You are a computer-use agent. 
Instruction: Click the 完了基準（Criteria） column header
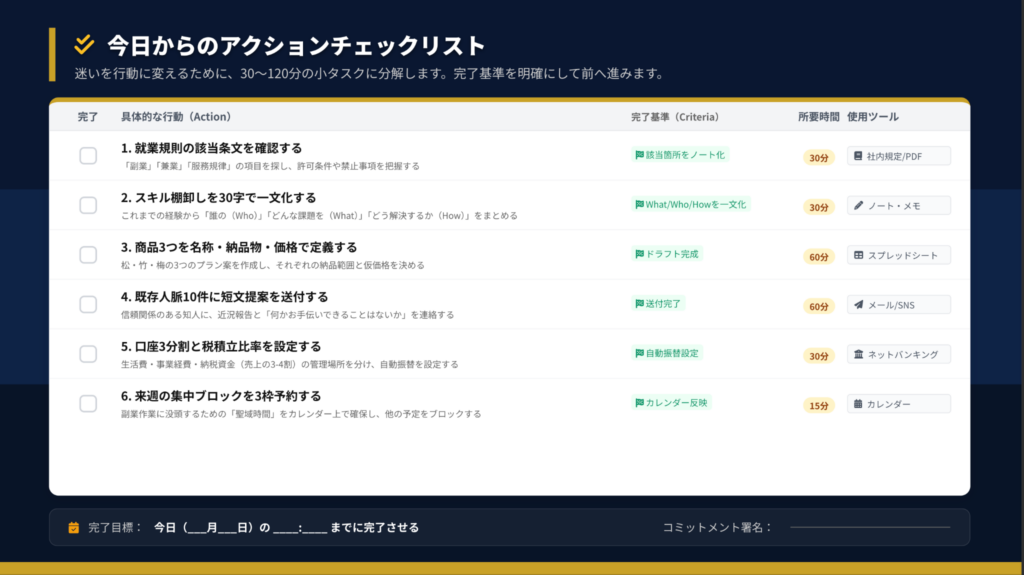click(675, 117)
